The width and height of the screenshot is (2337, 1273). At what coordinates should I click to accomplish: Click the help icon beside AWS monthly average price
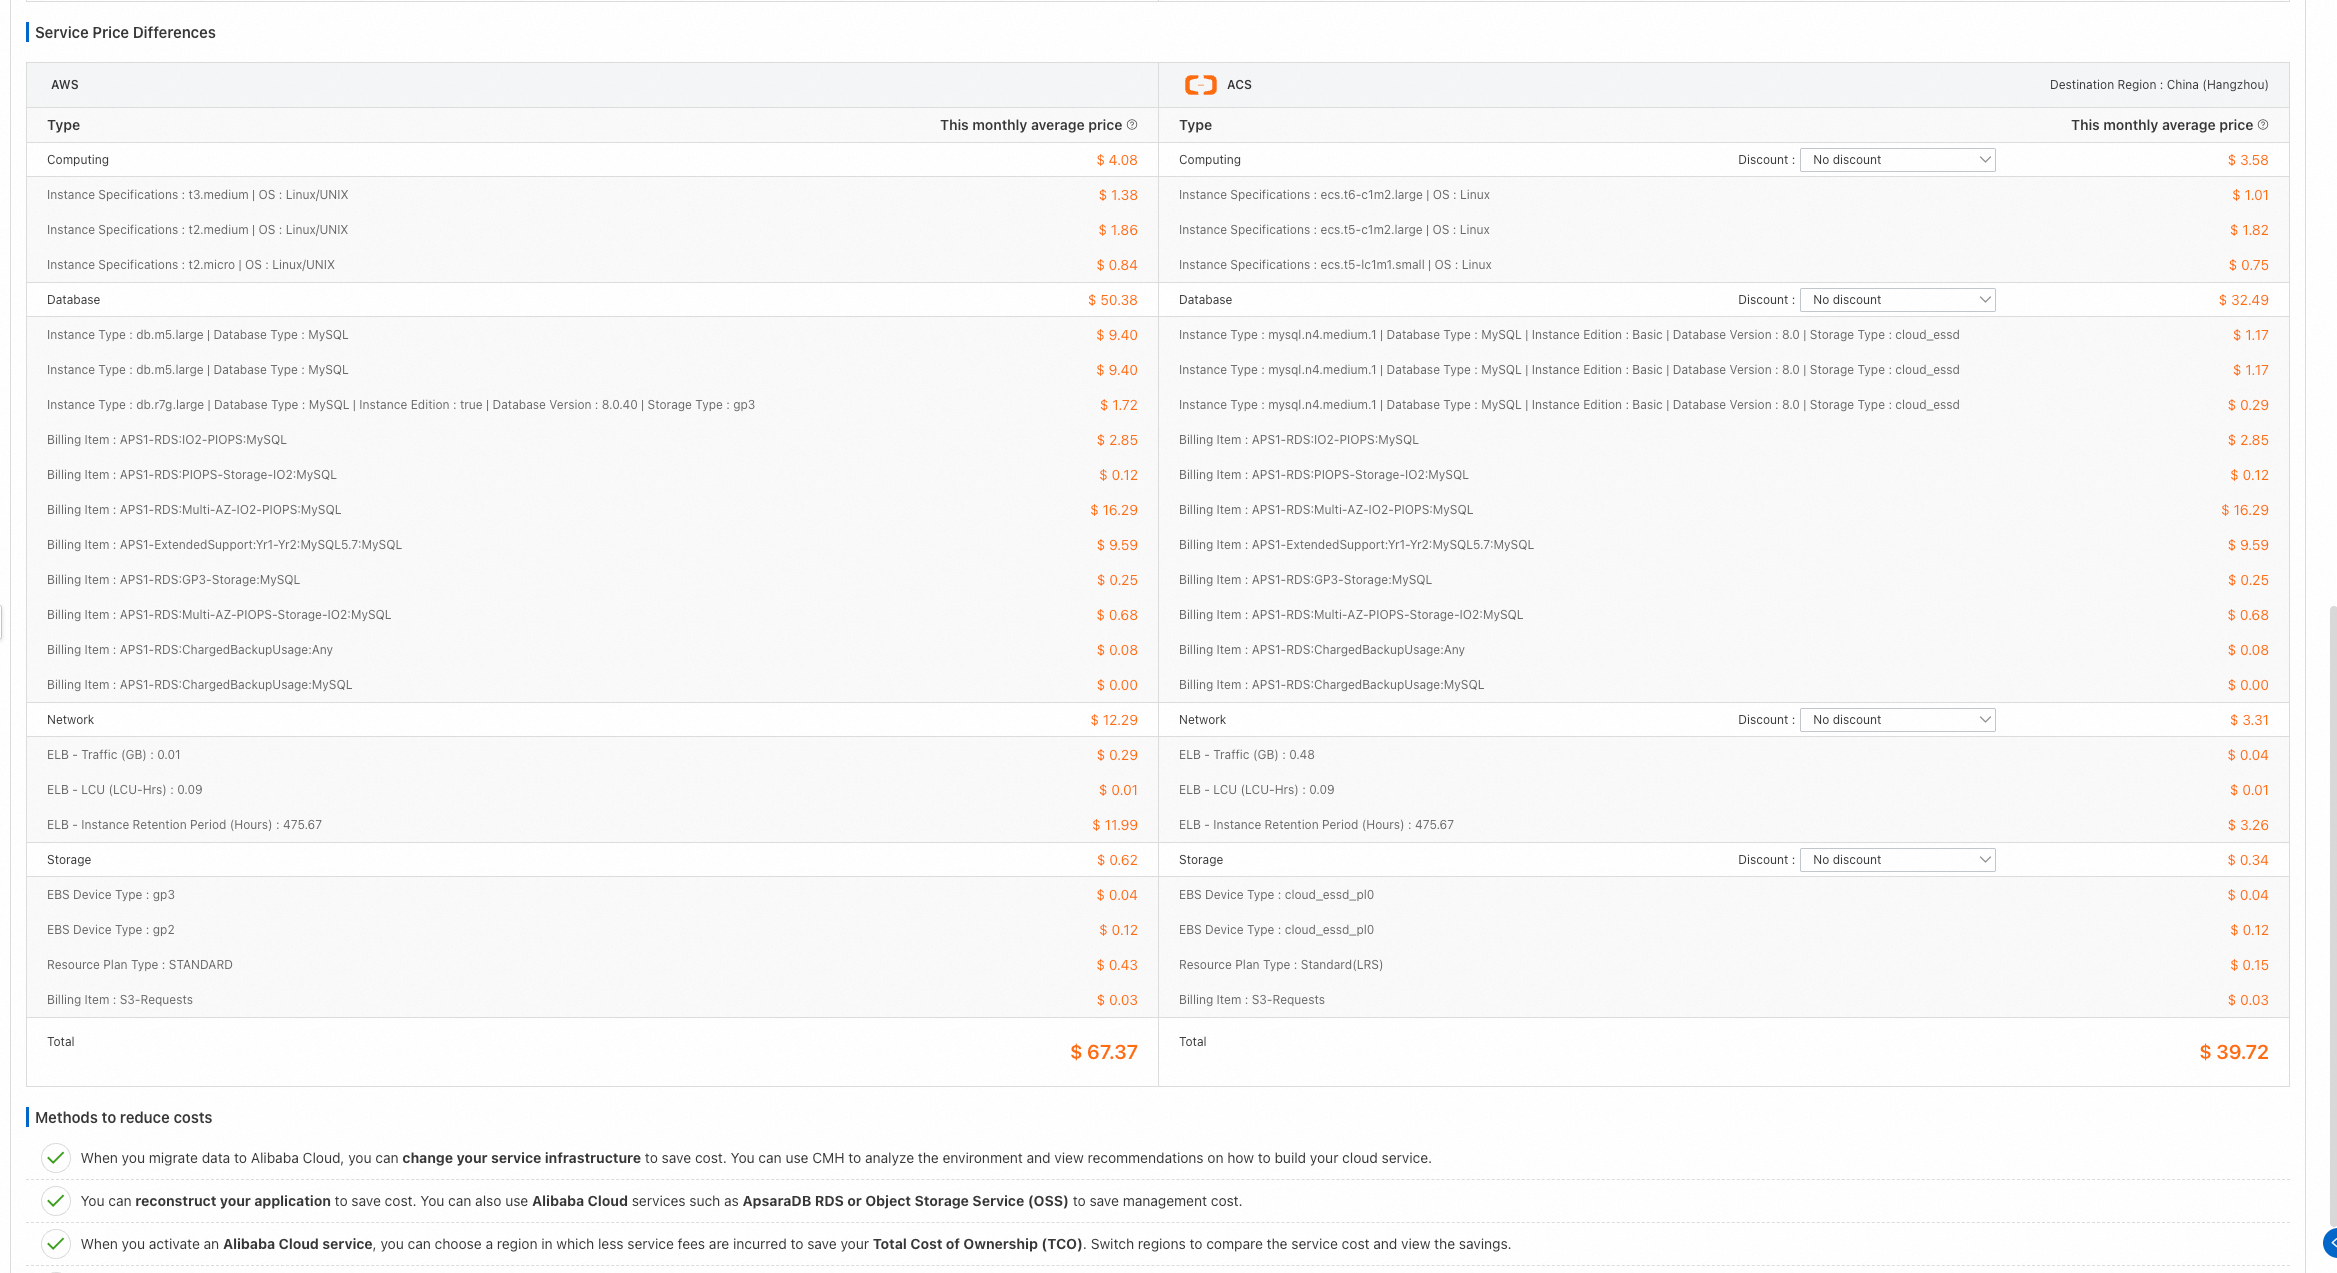click(x=1132, y=125)
